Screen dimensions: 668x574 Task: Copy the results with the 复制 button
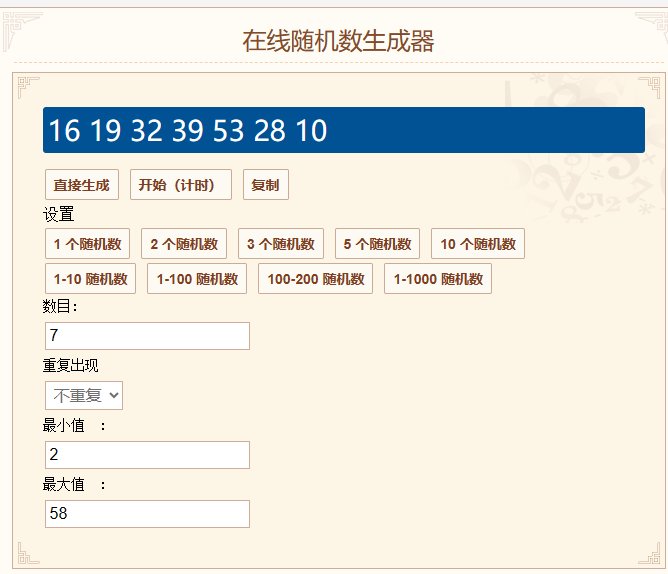click(266, 185)
